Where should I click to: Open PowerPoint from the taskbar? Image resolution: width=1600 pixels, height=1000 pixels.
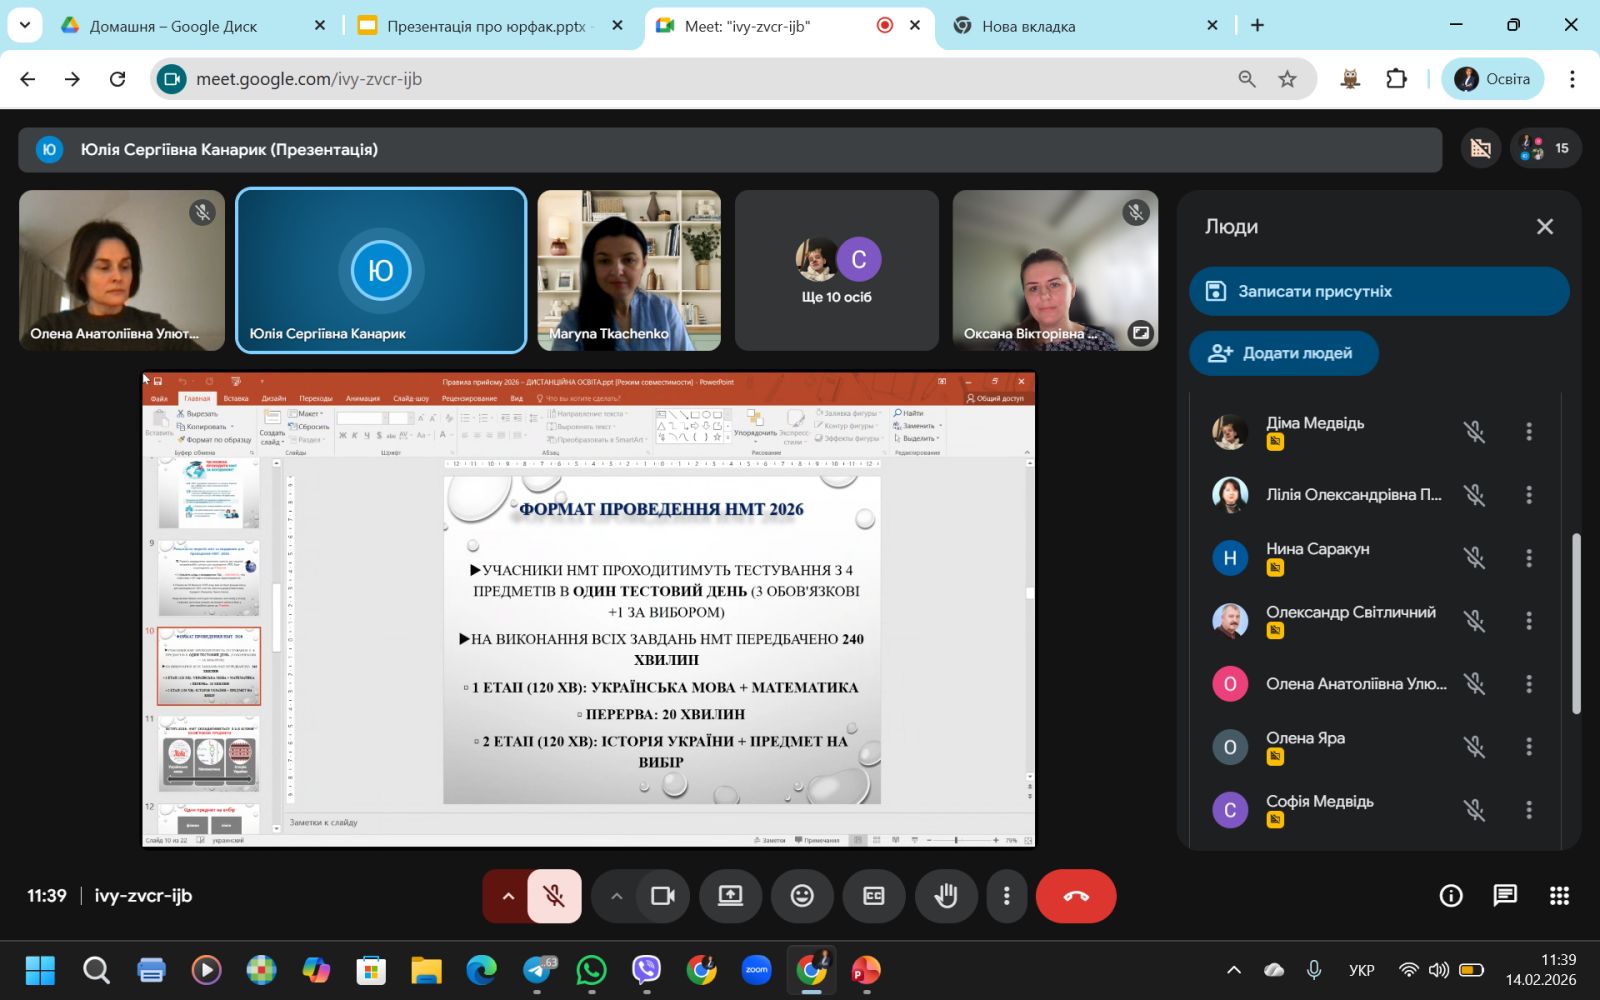tap(865, 970)
